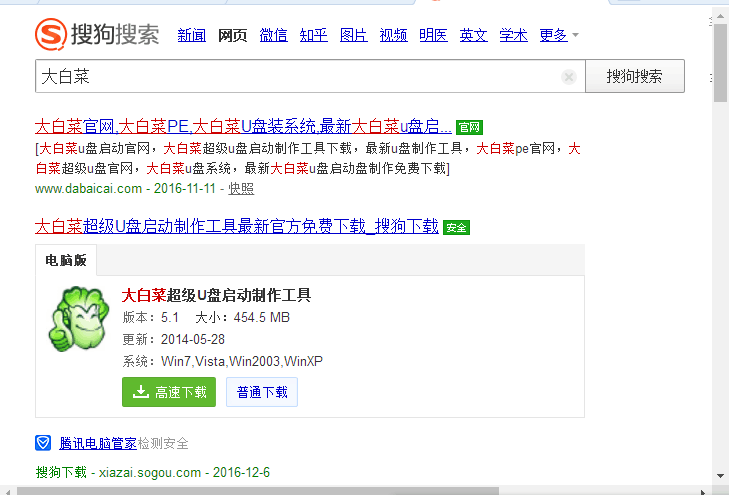Screen dimensions: 729x495
Task: Open the 微信 search category
Action: click(273, 35)
